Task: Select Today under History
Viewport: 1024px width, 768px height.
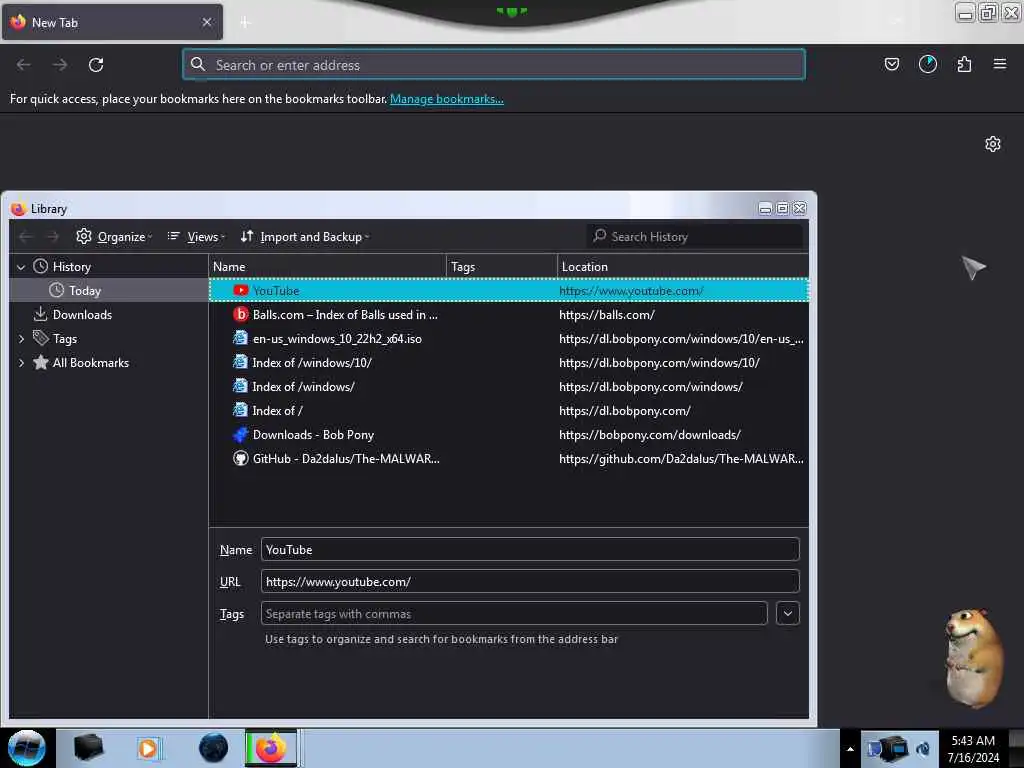Action: point(84,291)
